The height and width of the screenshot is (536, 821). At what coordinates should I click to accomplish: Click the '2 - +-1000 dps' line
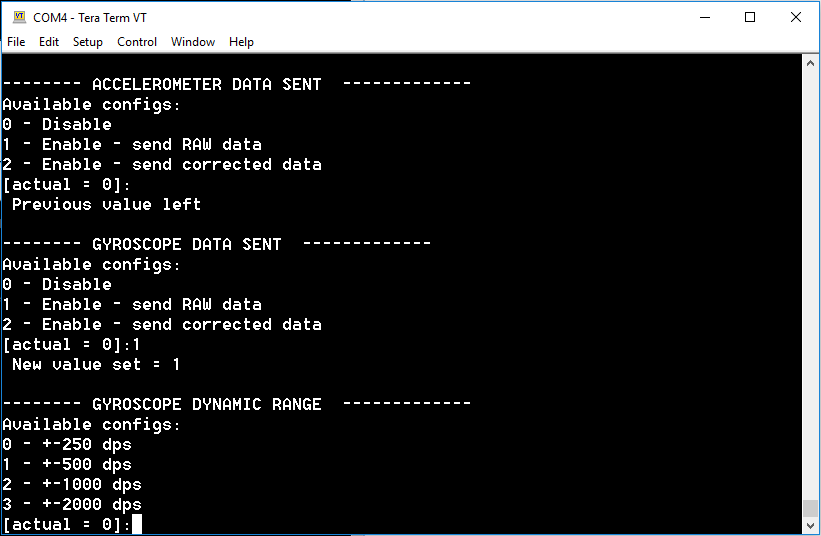tap(72, 484)
